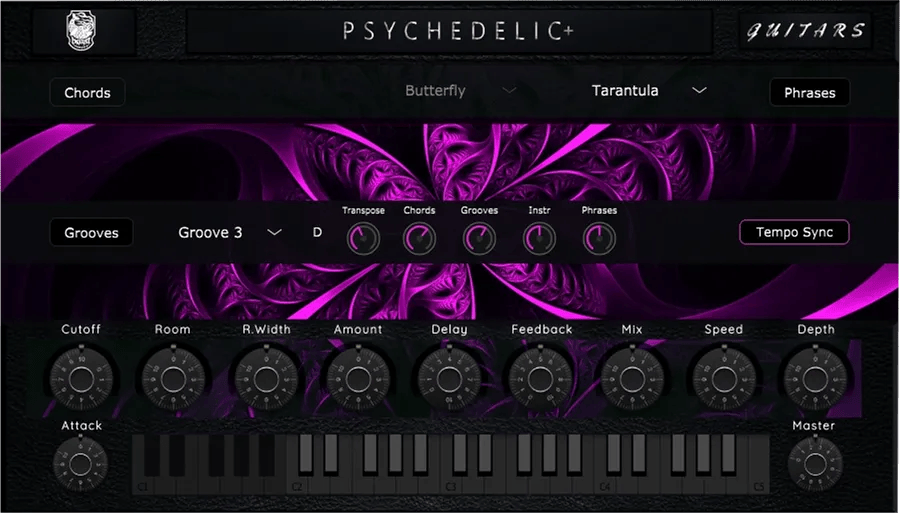Enable Tempo Sync
This screenshot has width=900, height=513.
coord(794,232)
